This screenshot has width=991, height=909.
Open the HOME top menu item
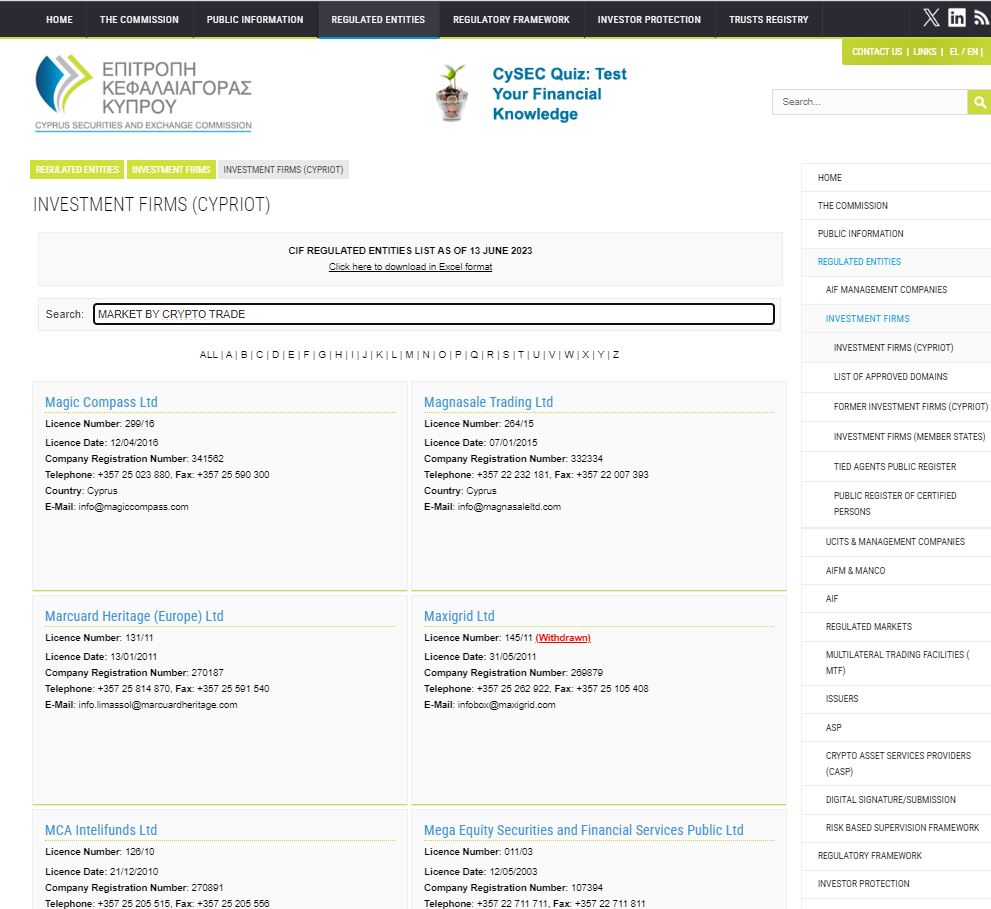(59, 20)
